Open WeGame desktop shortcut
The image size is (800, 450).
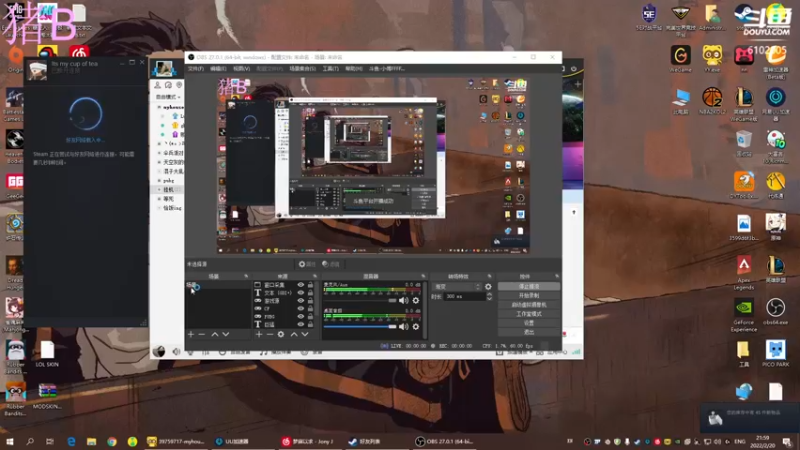tap(681, 59)
